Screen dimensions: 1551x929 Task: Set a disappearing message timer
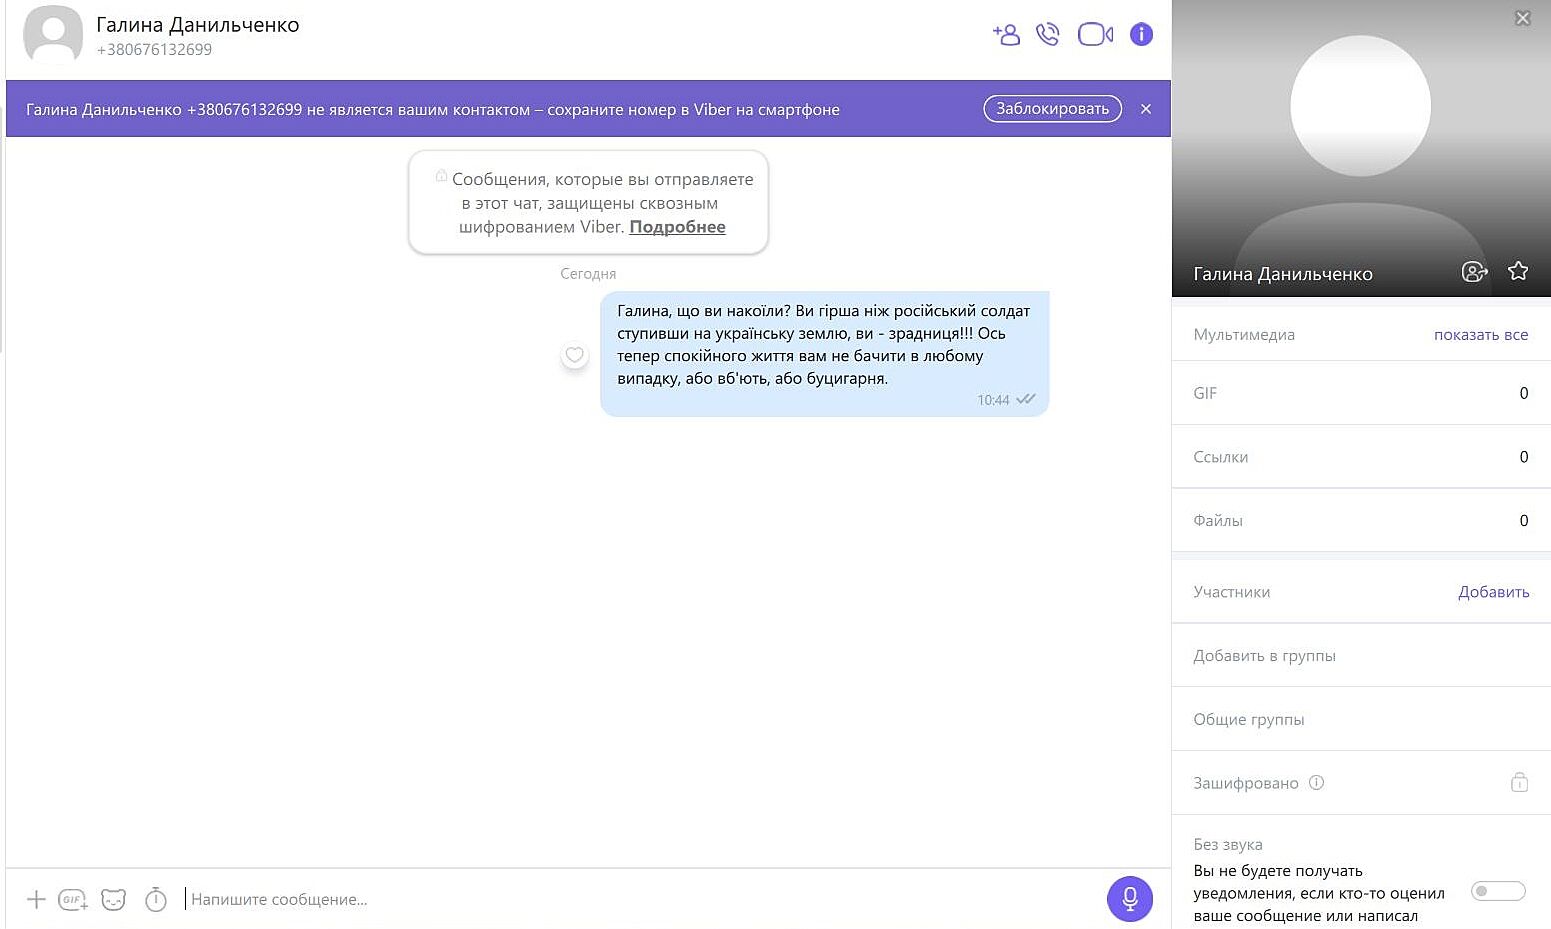pos(156,899)
